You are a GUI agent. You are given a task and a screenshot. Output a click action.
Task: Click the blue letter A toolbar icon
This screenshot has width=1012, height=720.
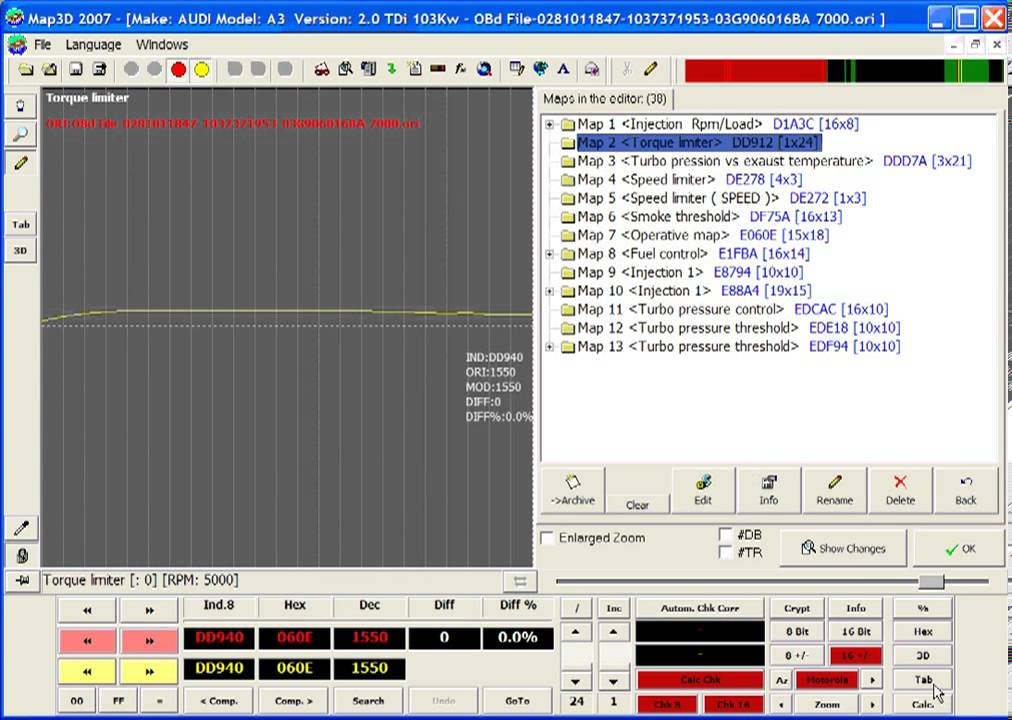[563, 69]
